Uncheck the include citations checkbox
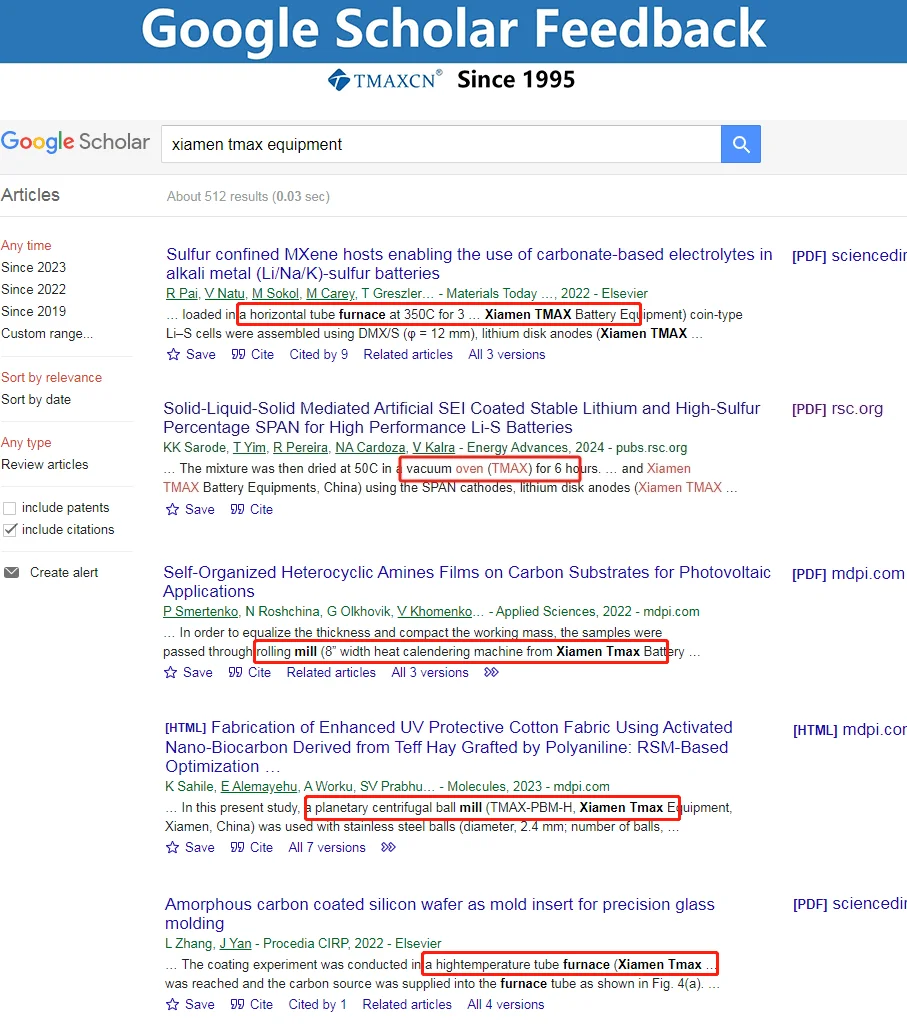 (x=10, y=530)
